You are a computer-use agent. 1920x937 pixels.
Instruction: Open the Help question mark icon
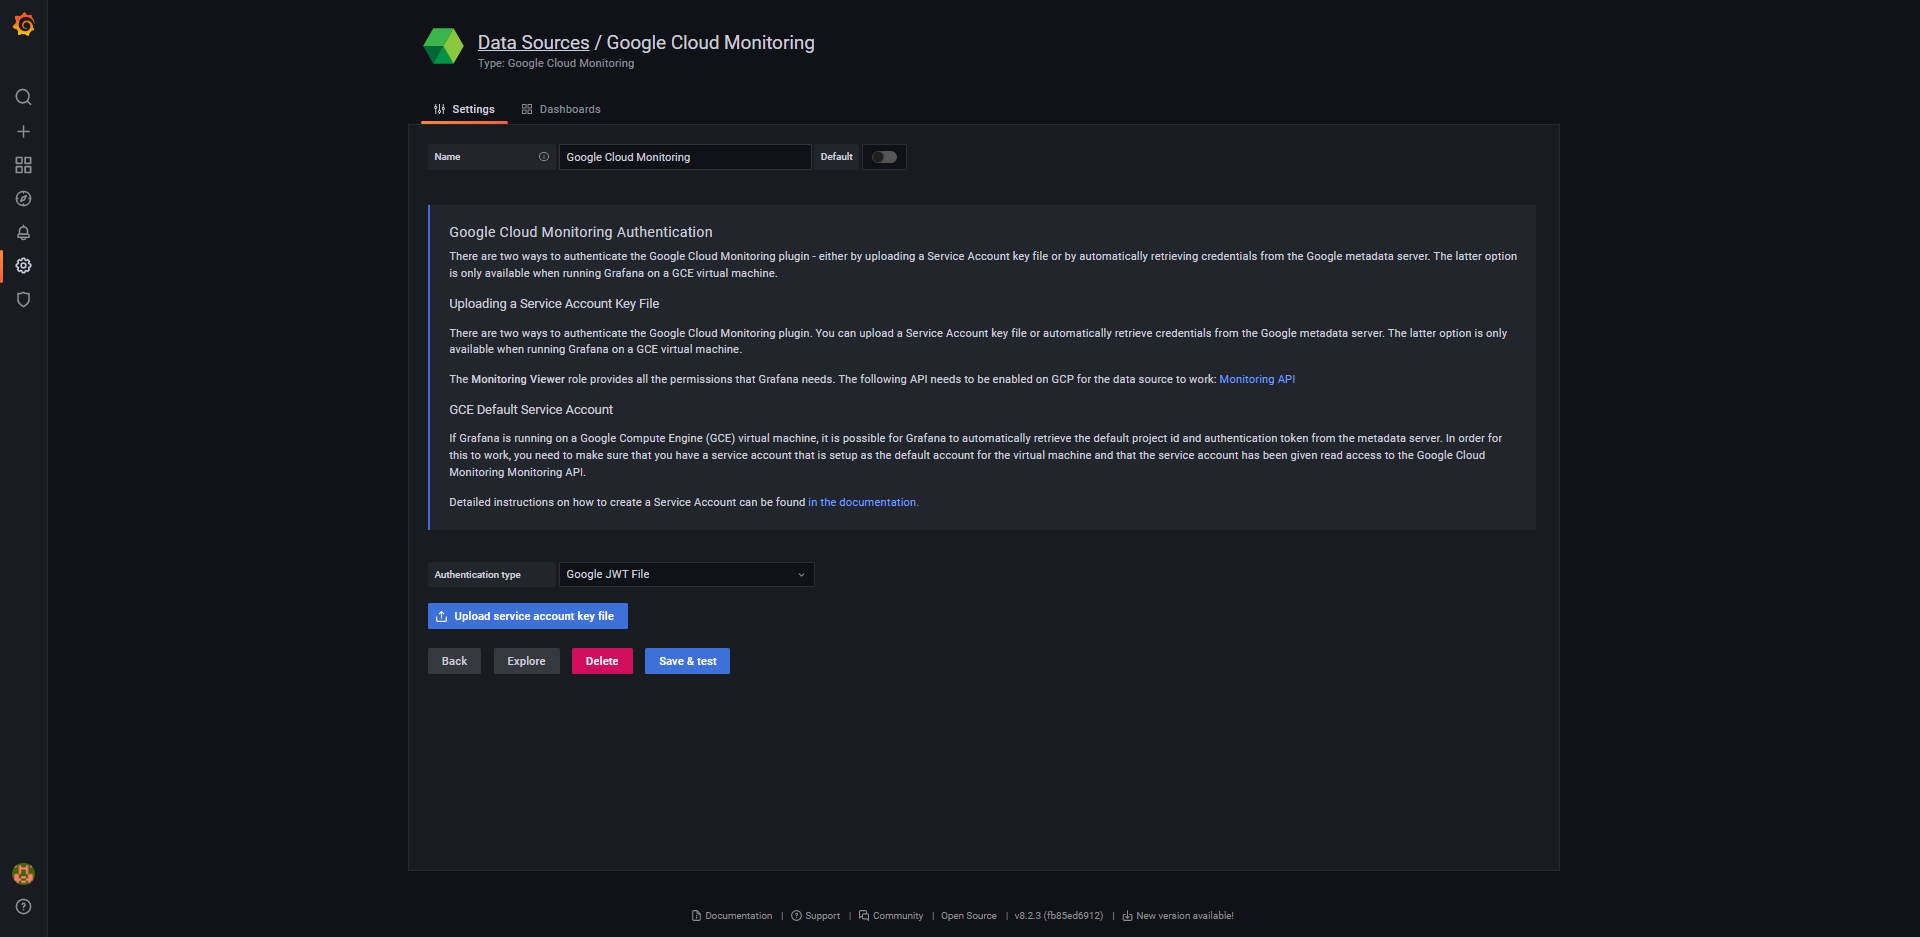pos(24,907)
